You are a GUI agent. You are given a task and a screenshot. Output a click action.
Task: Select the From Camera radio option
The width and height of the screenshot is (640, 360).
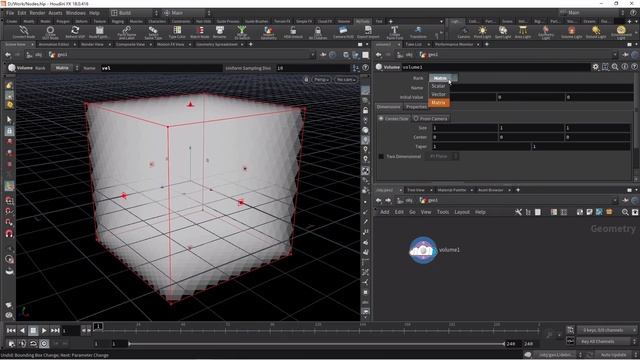click(431, 118)
